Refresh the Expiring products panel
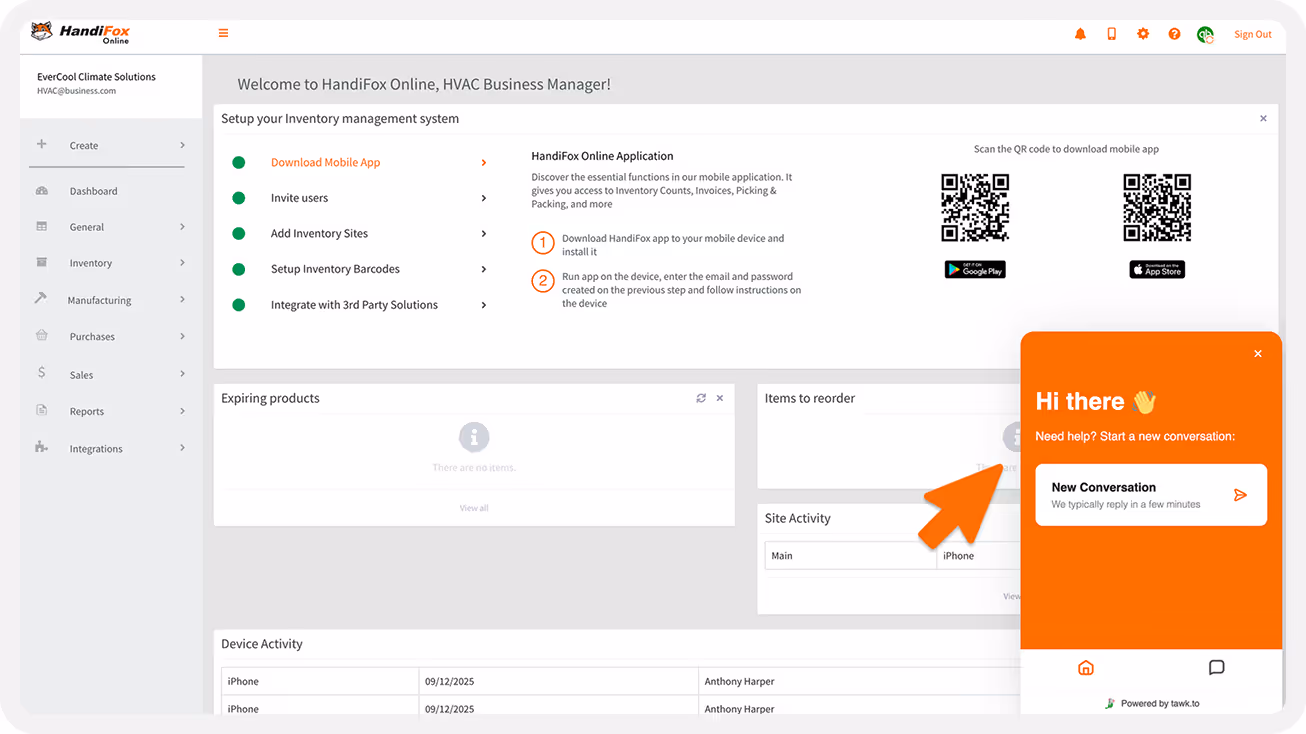The height and width of the screenshot is (734, 1306). pos(701,398)
